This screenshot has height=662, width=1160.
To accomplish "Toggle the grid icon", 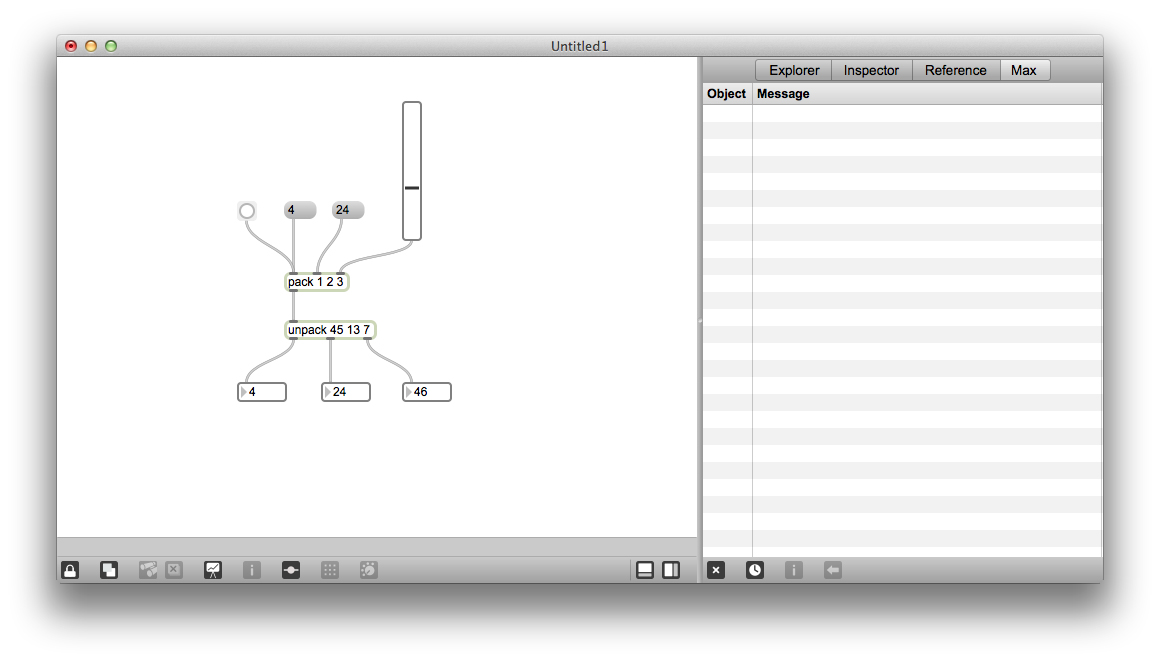I will pyautogui.click(x=330, y=570).
